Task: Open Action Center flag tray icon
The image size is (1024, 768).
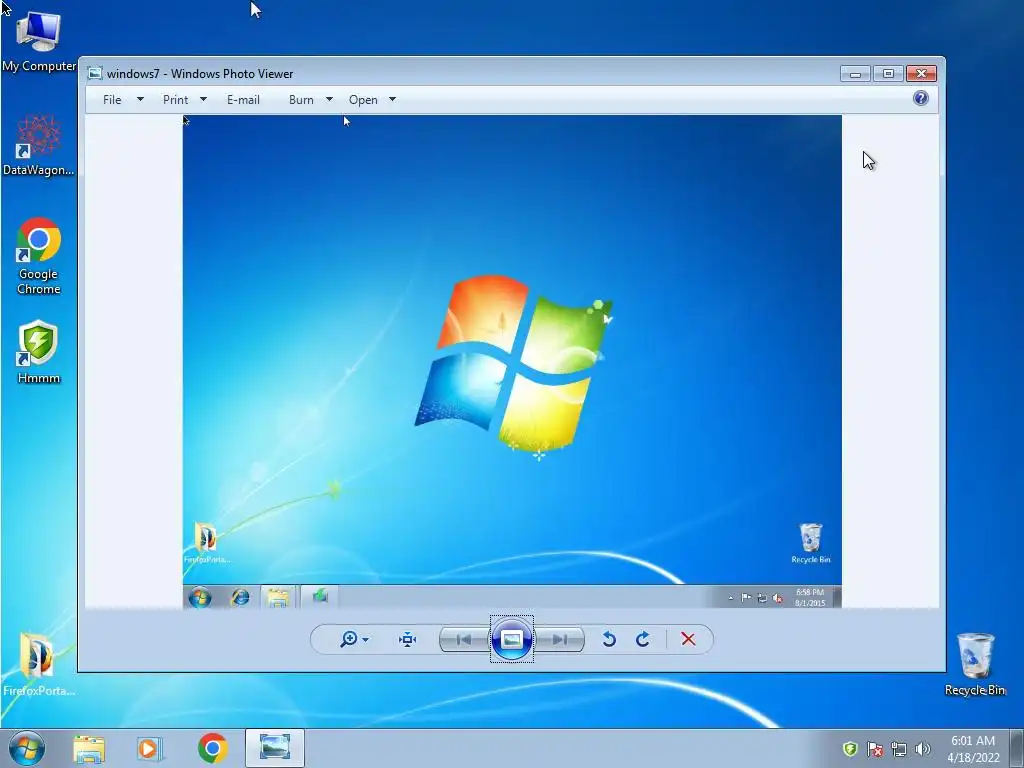Action: [x=875, y=749]
